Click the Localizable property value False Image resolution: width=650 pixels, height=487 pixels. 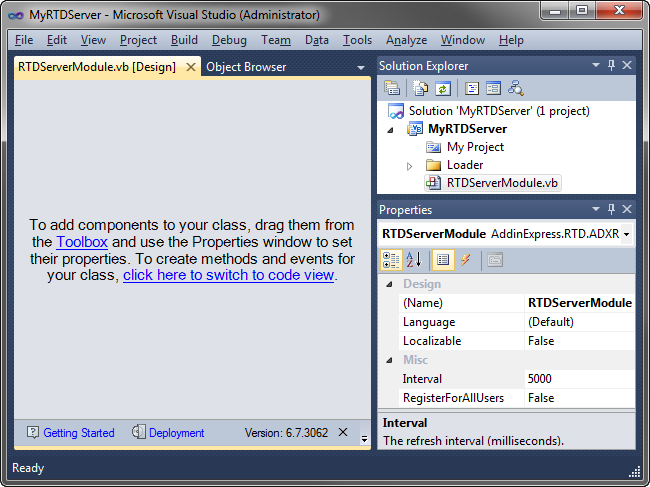[x=580, y=341]
